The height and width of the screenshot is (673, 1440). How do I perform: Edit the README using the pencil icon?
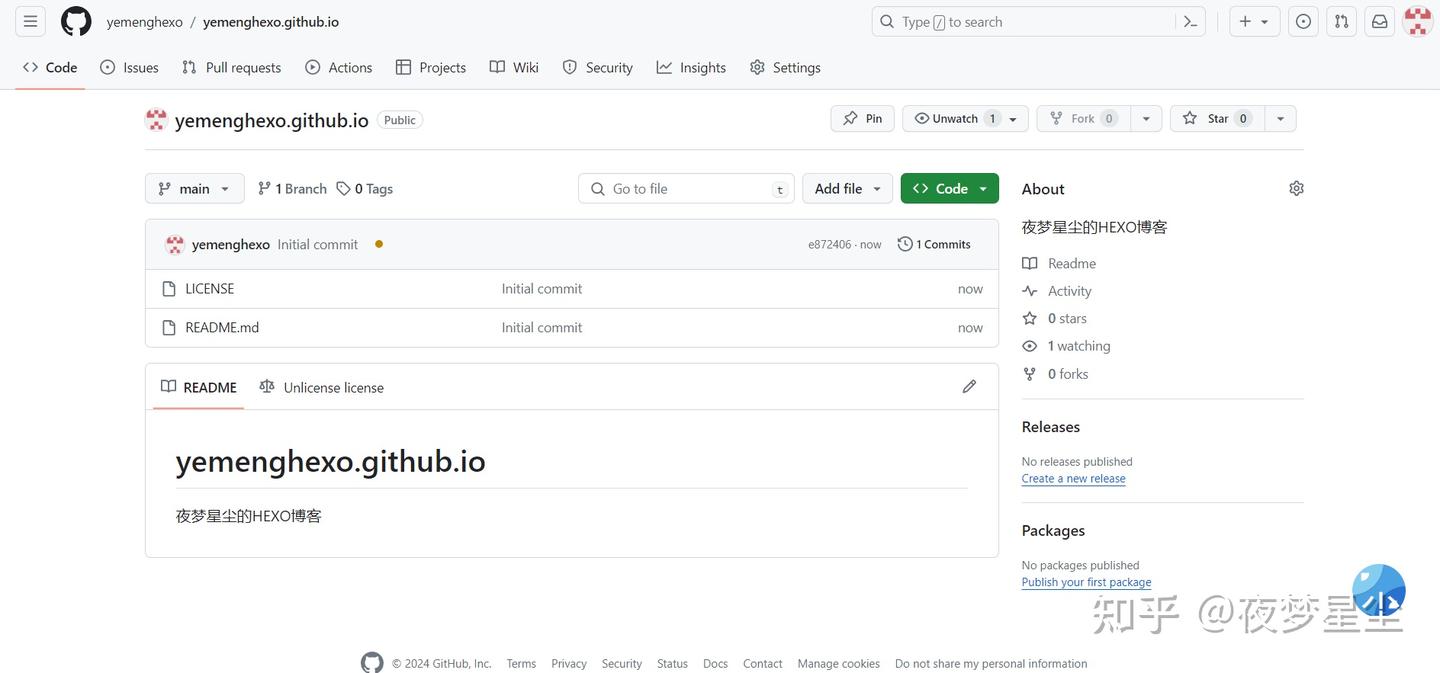[968, 386]
